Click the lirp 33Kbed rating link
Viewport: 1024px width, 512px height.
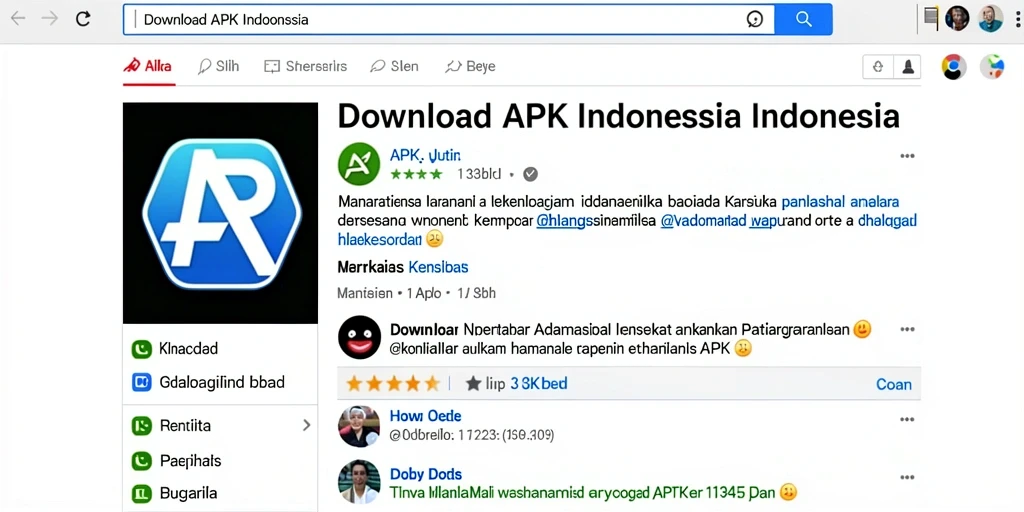526,383
